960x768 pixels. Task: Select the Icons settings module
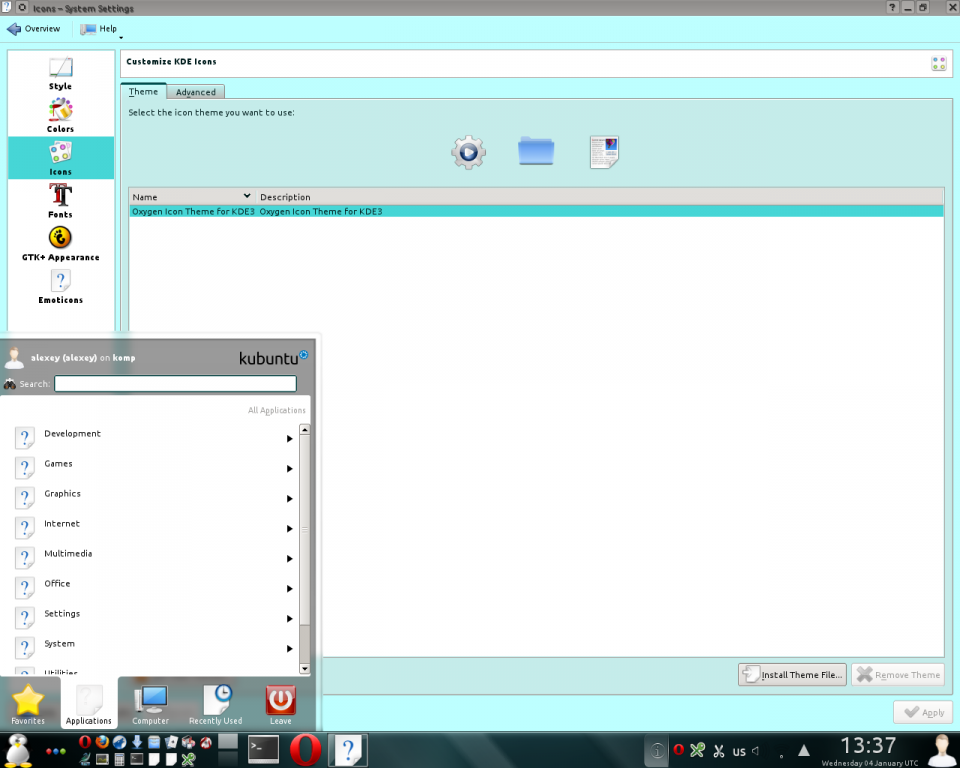61,158
